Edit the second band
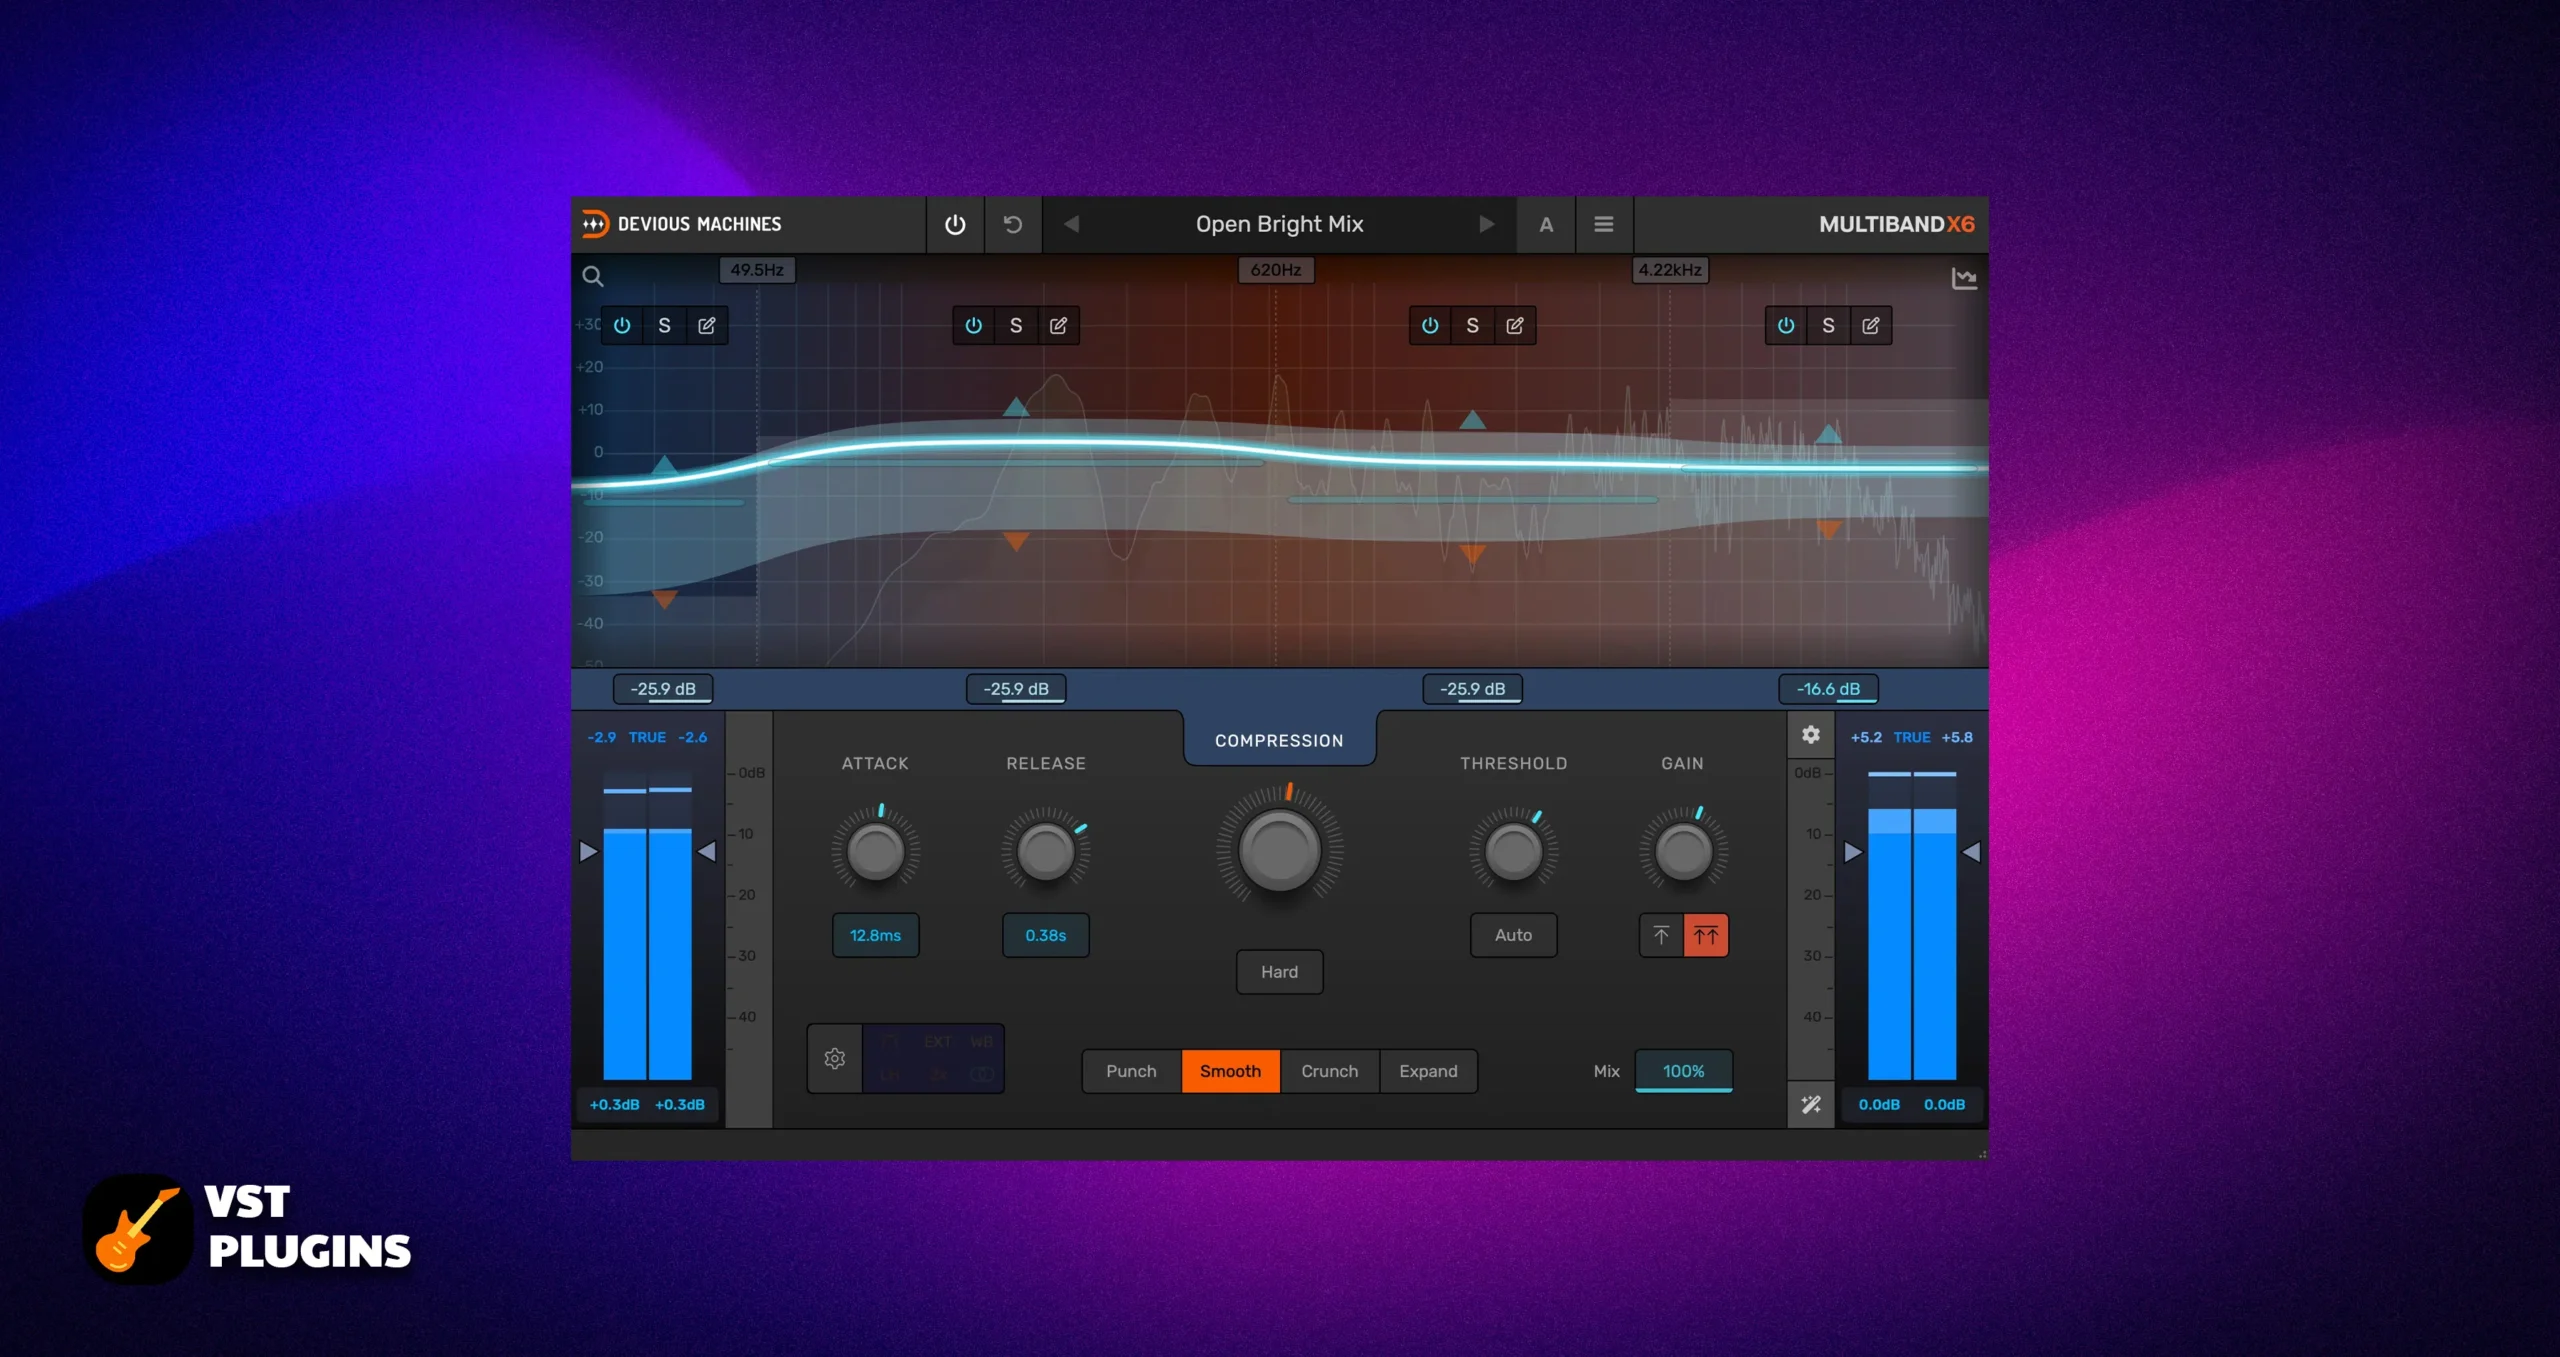This screenshot has width=2560, height=1357. (x=1059, y=326)
